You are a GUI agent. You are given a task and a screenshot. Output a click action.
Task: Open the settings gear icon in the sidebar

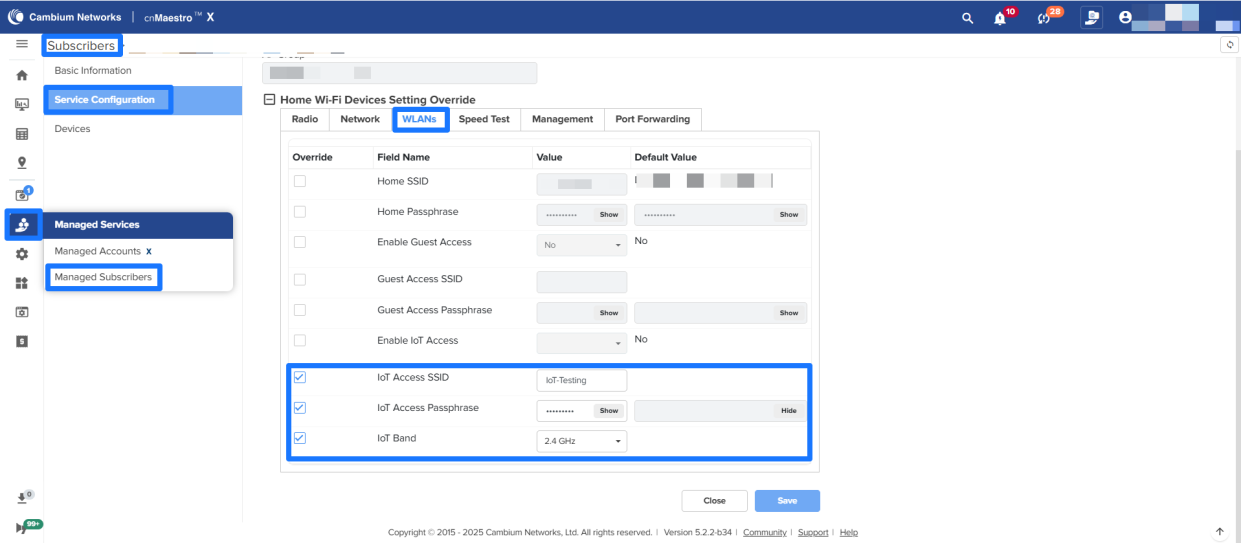coord(22,254)
